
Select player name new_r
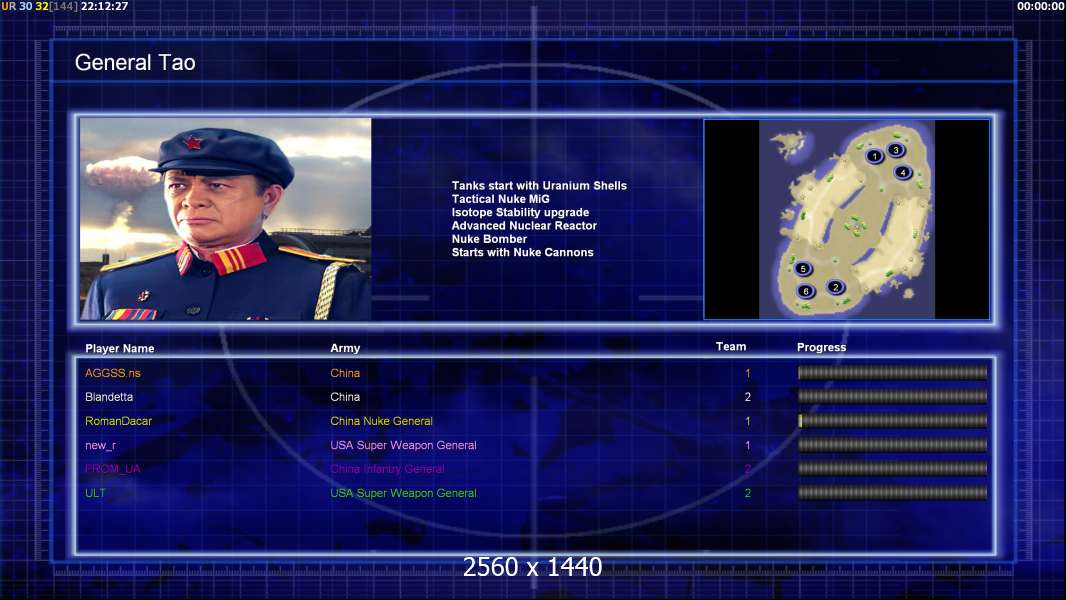click(101, 446)
